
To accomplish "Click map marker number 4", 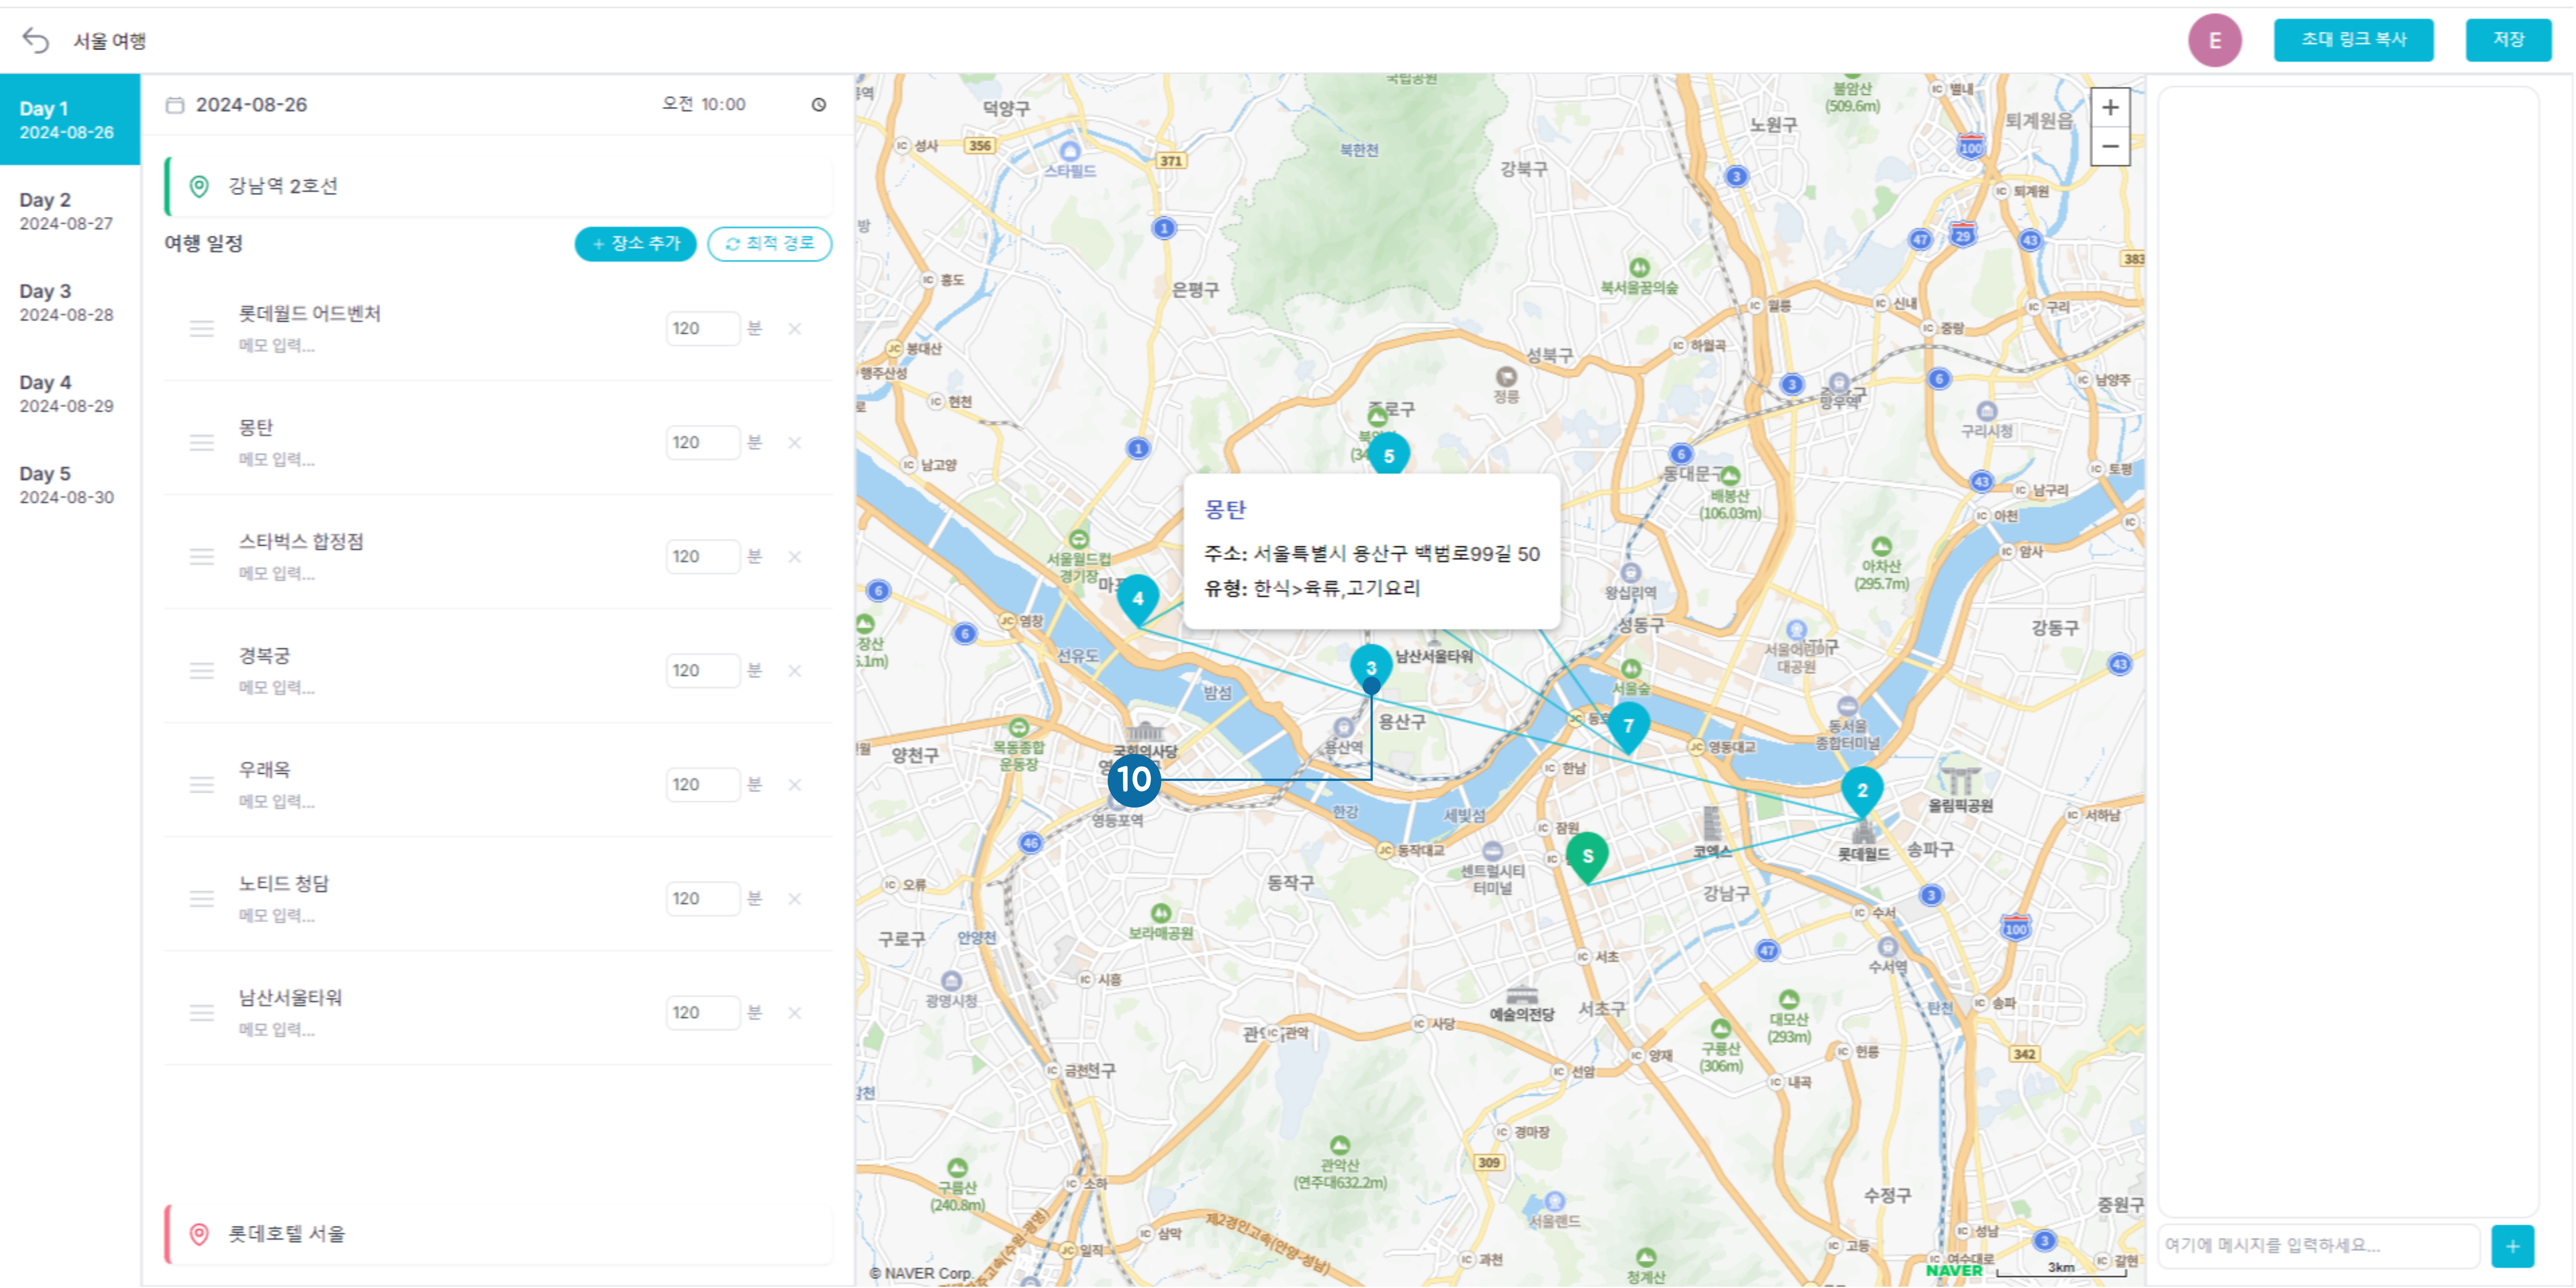I will (1138, 600).
